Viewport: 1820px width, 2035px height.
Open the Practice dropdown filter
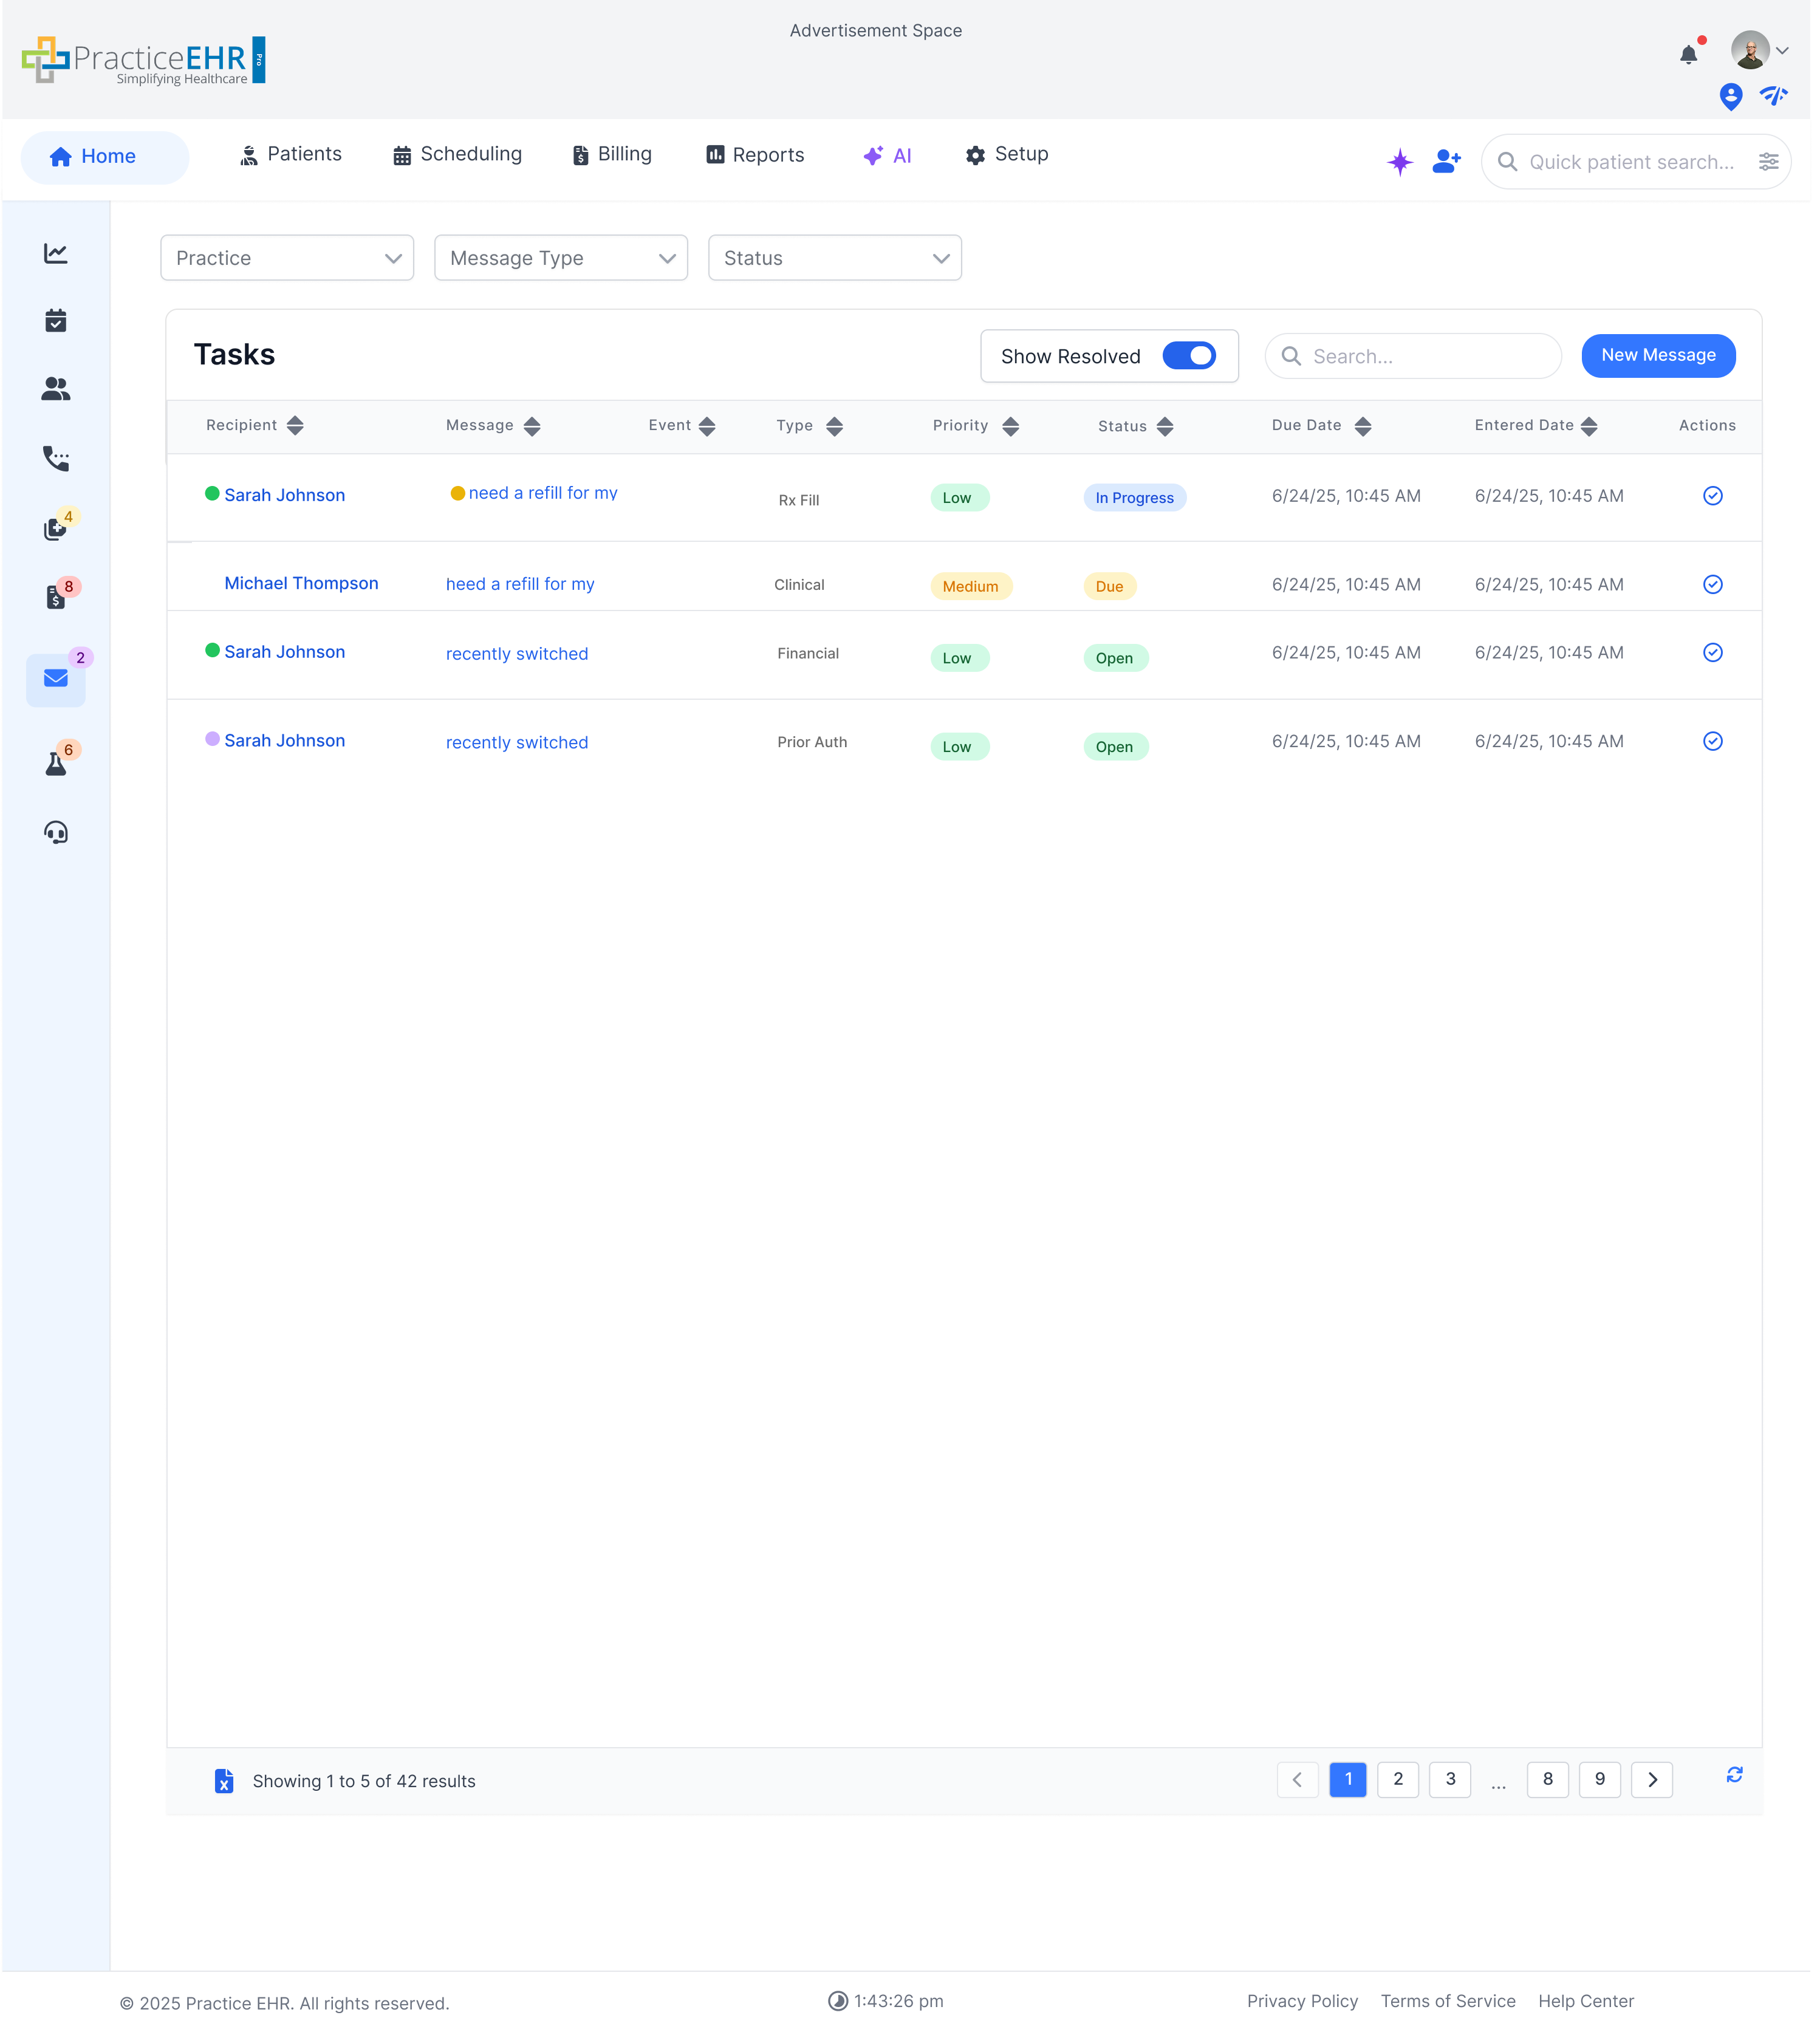pyautogui.click(x=287, y=258)
